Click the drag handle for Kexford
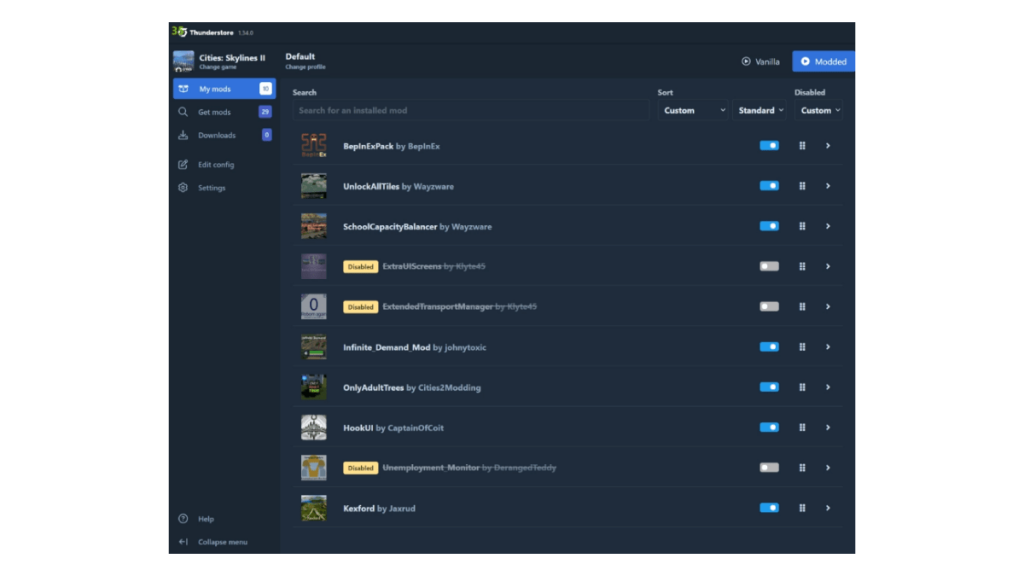 [x=802, y=508]
